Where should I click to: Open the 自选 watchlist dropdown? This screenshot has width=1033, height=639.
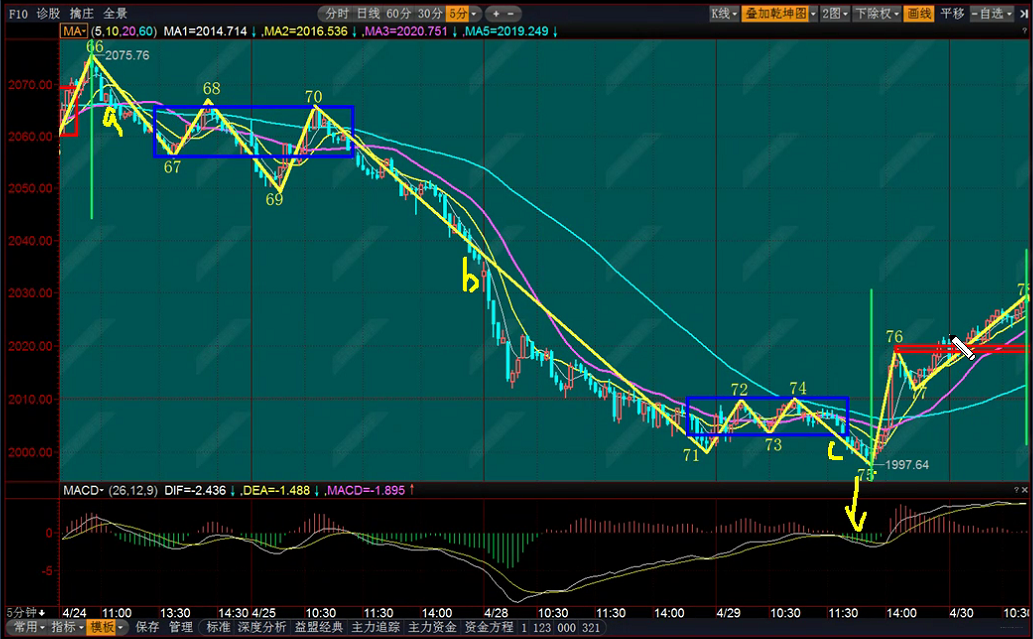point(991,13)
